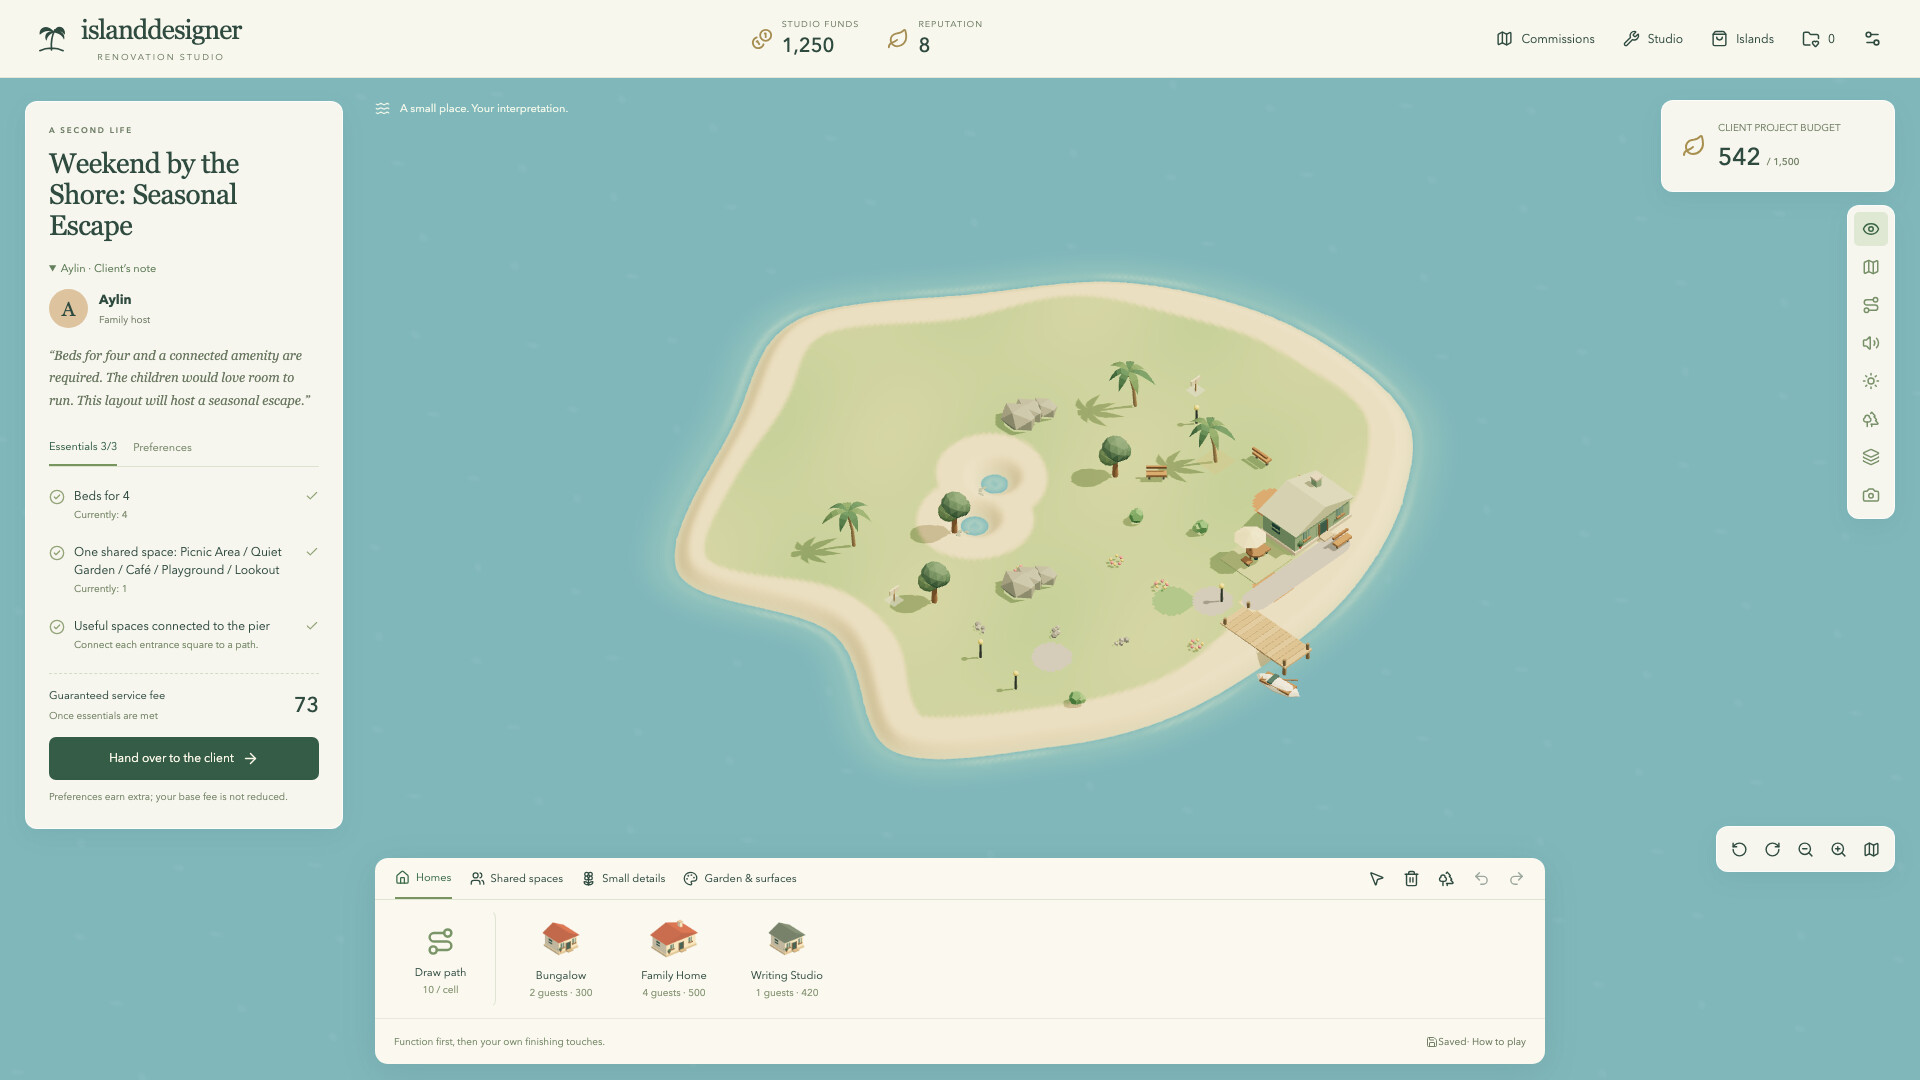Rotate view counter-clockwise
Image resolution: width=1920 pixels, height=1080 pixels.
(1739, 849)
